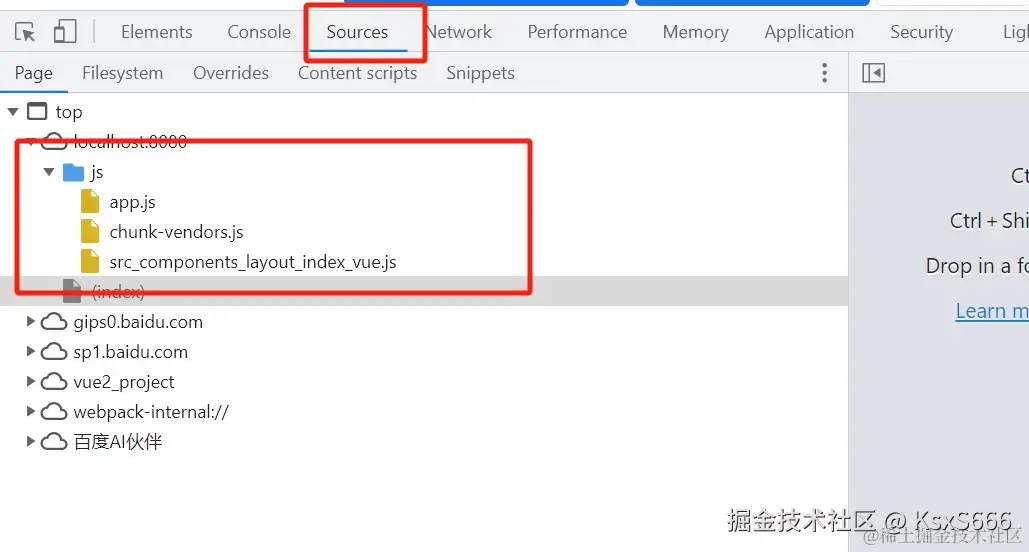Viewport: 1029px width, 552px height.
Task: Select the (index) file entry
Action: pos(118,292)
